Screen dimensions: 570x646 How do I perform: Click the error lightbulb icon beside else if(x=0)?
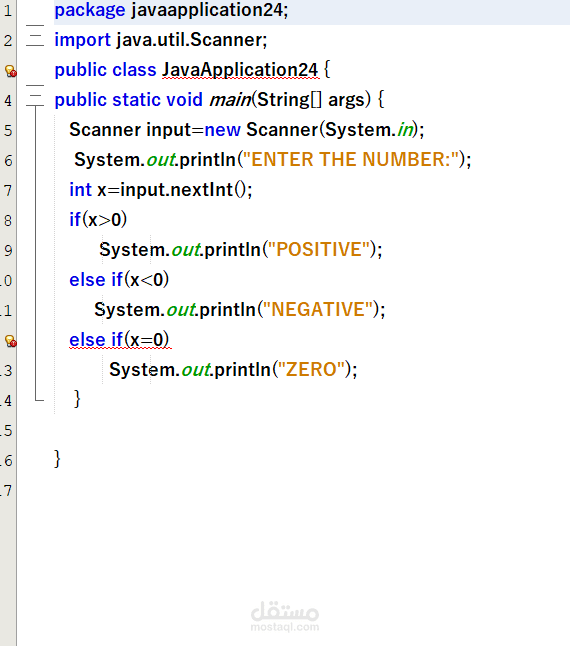(11, 341)
